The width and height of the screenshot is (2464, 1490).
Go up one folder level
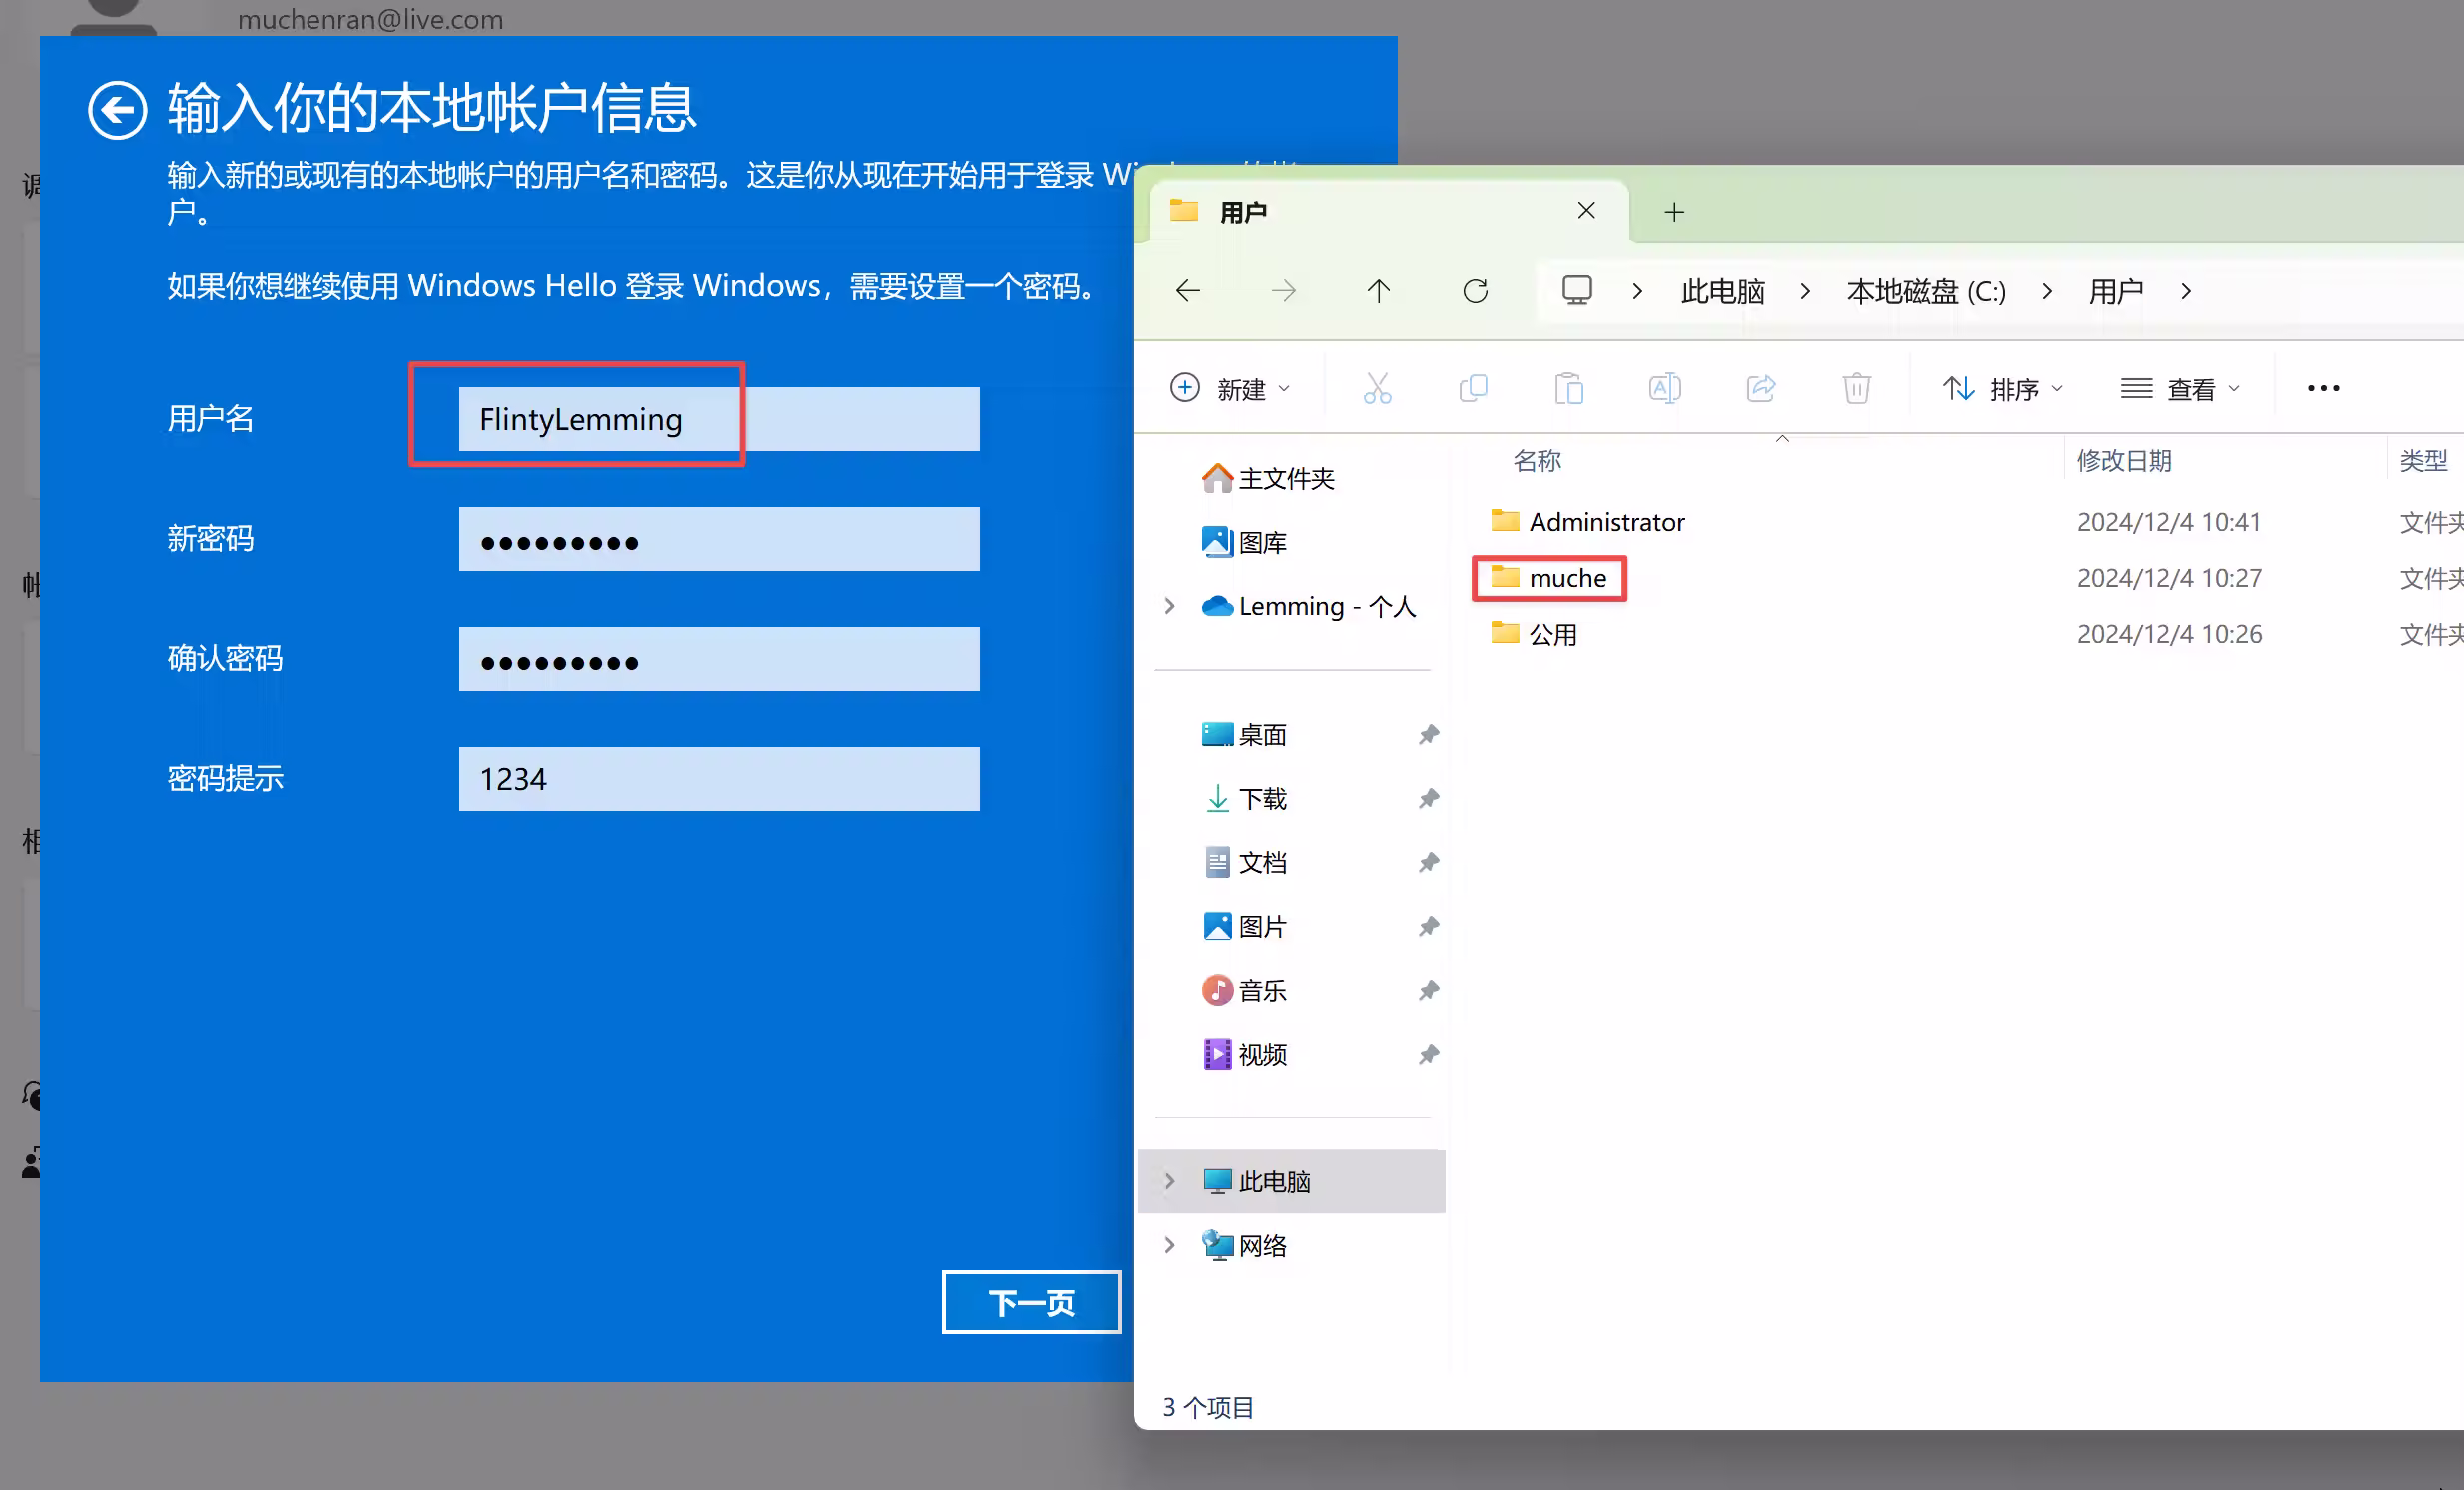pyautogui.click(x=1379, y=291)
